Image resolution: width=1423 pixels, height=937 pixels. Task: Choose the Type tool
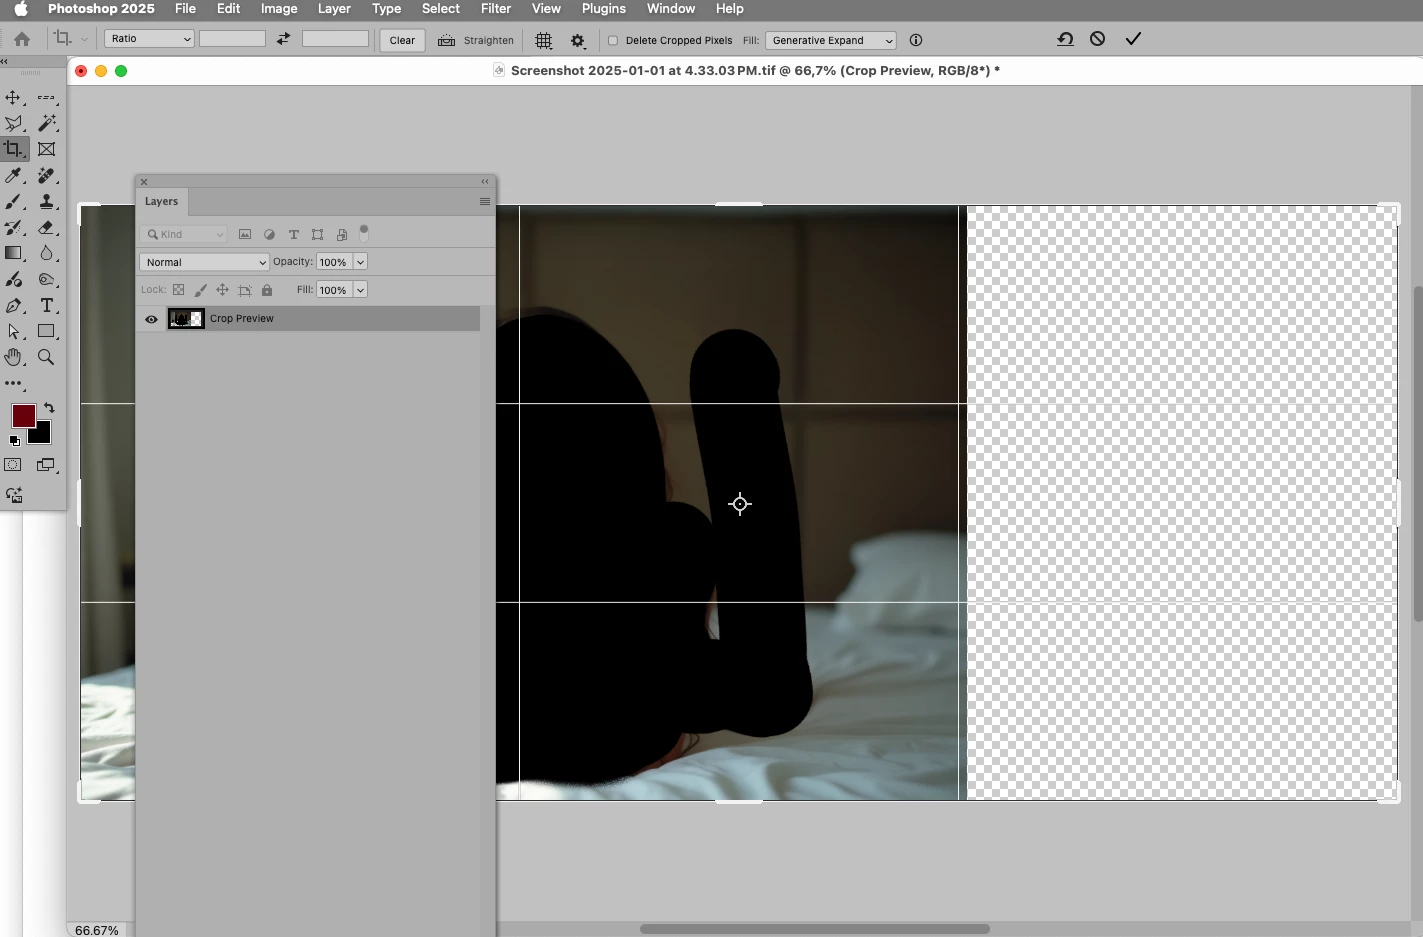tap(47, 306)
